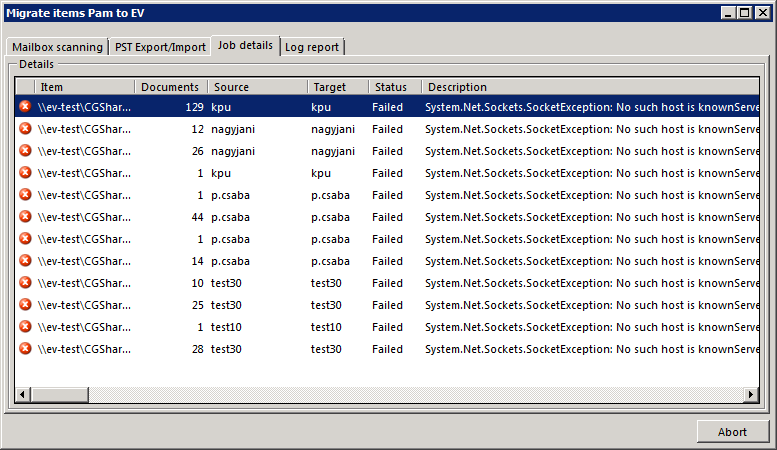The width and height of the screenshot is (777, 450).
Task: Open the PST Export/Import tab
Action: [160, 47]
